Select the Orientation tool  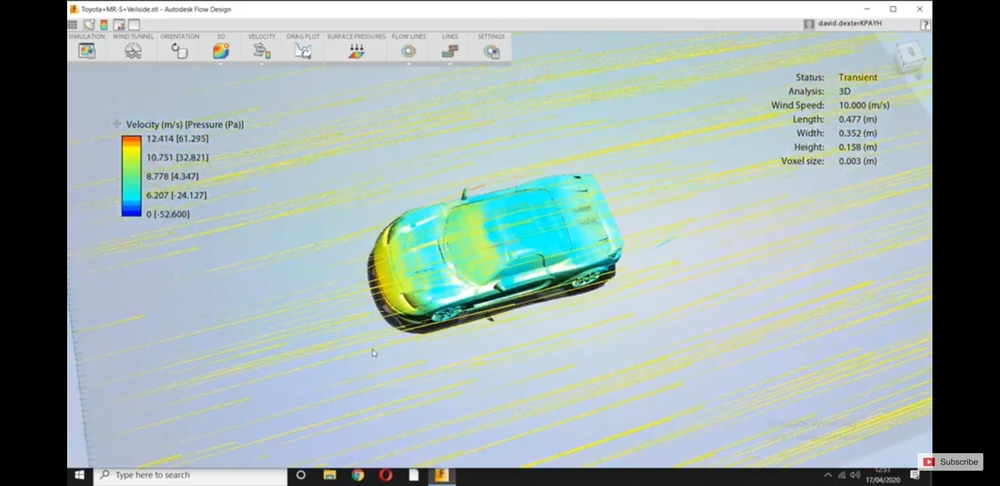179,52
